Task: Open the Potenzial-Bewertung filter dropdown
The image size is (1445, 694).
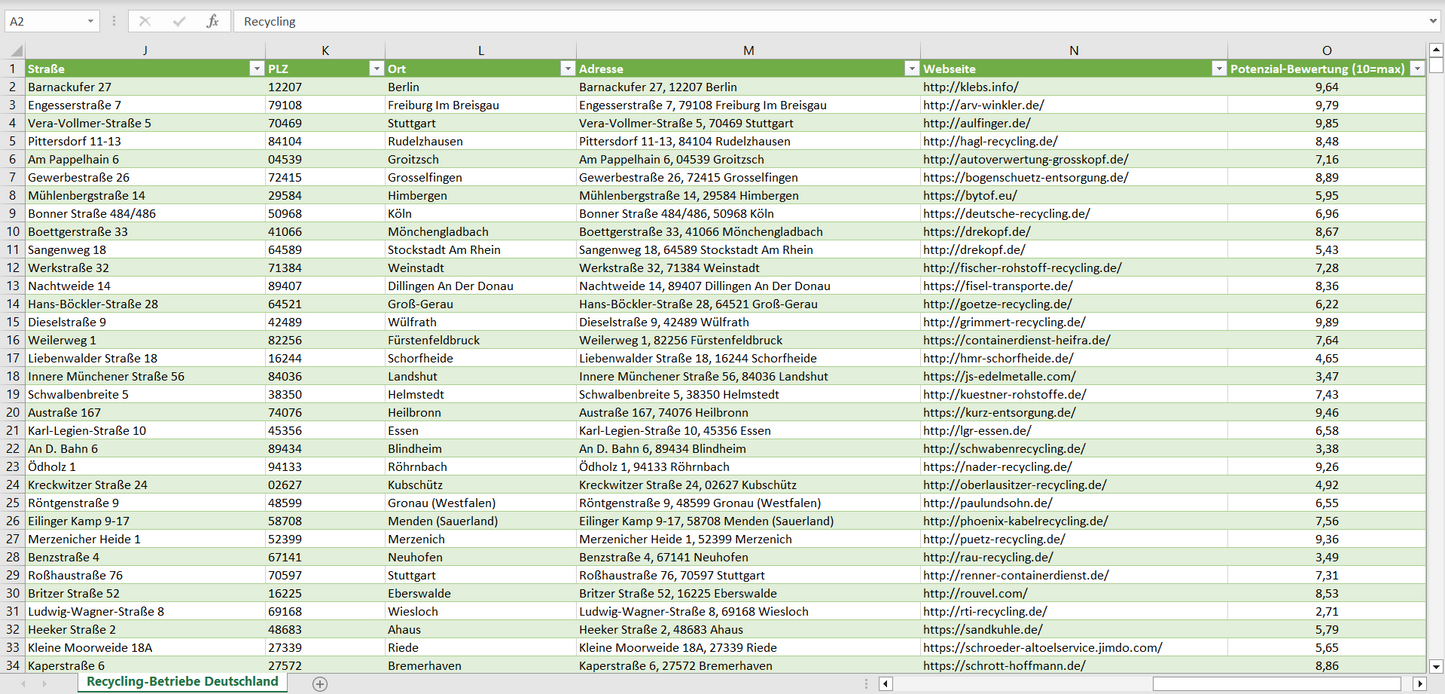Action: coord(1416,69)
